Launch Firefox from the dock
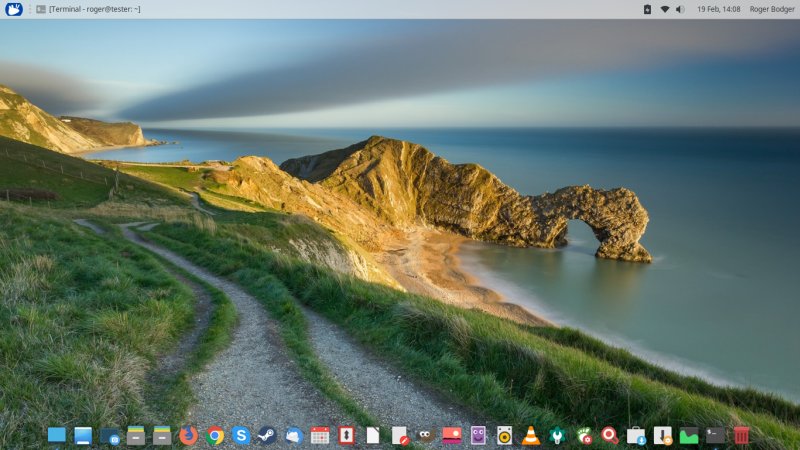The width and height of the screenshot is (800, 450). click(189, 435)
